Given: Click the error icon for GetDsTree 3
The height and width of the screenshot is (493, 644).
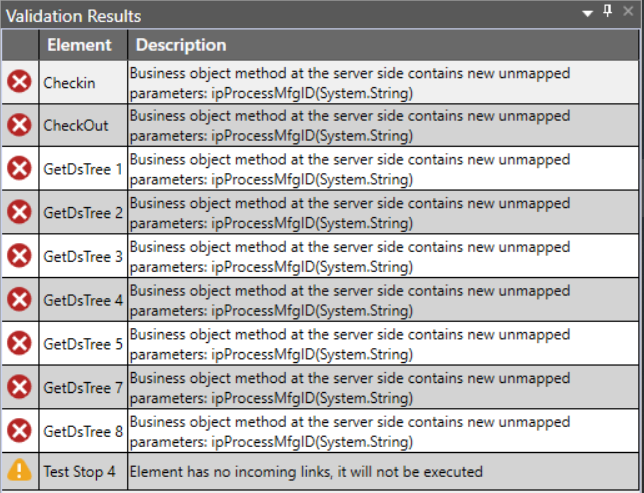Looking at the screenshot, I should (19, 256).
